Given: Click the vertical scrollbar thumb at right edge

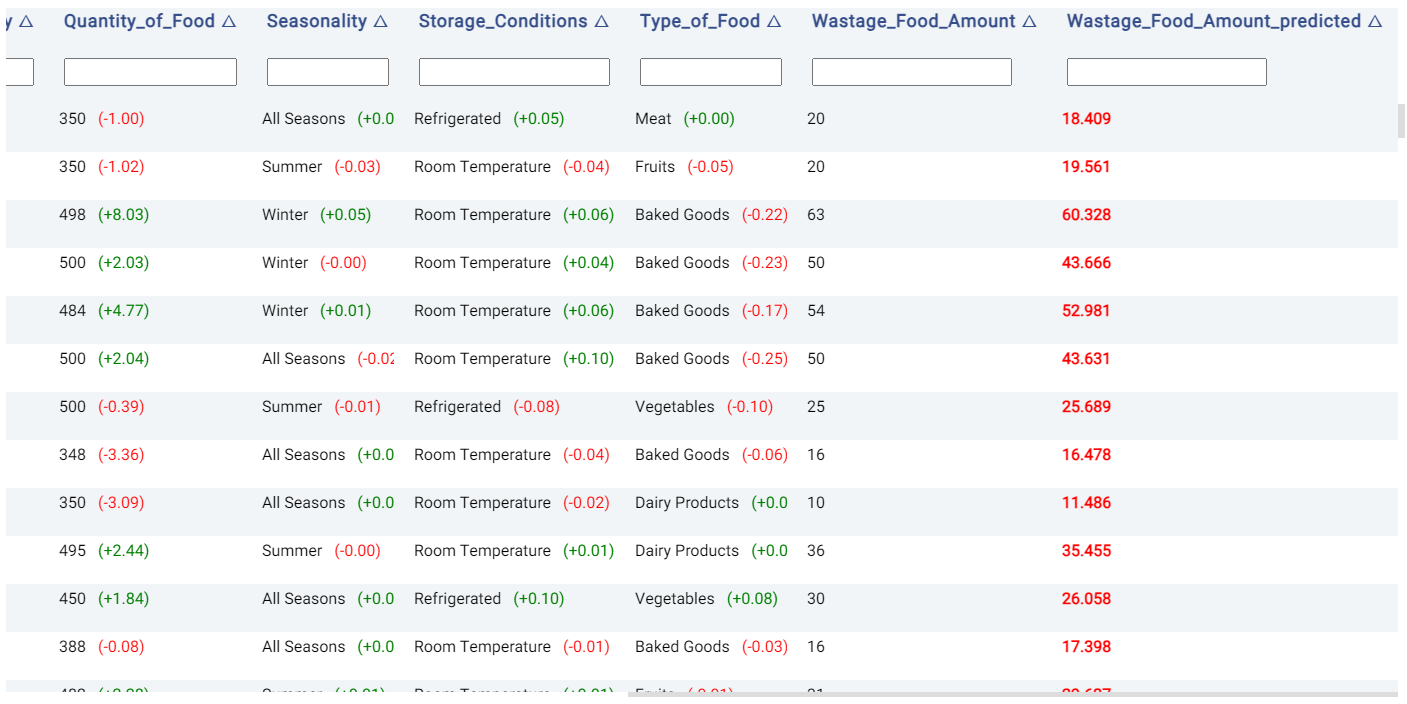Looking at the screenshot, I should (x=1401, y=120).
